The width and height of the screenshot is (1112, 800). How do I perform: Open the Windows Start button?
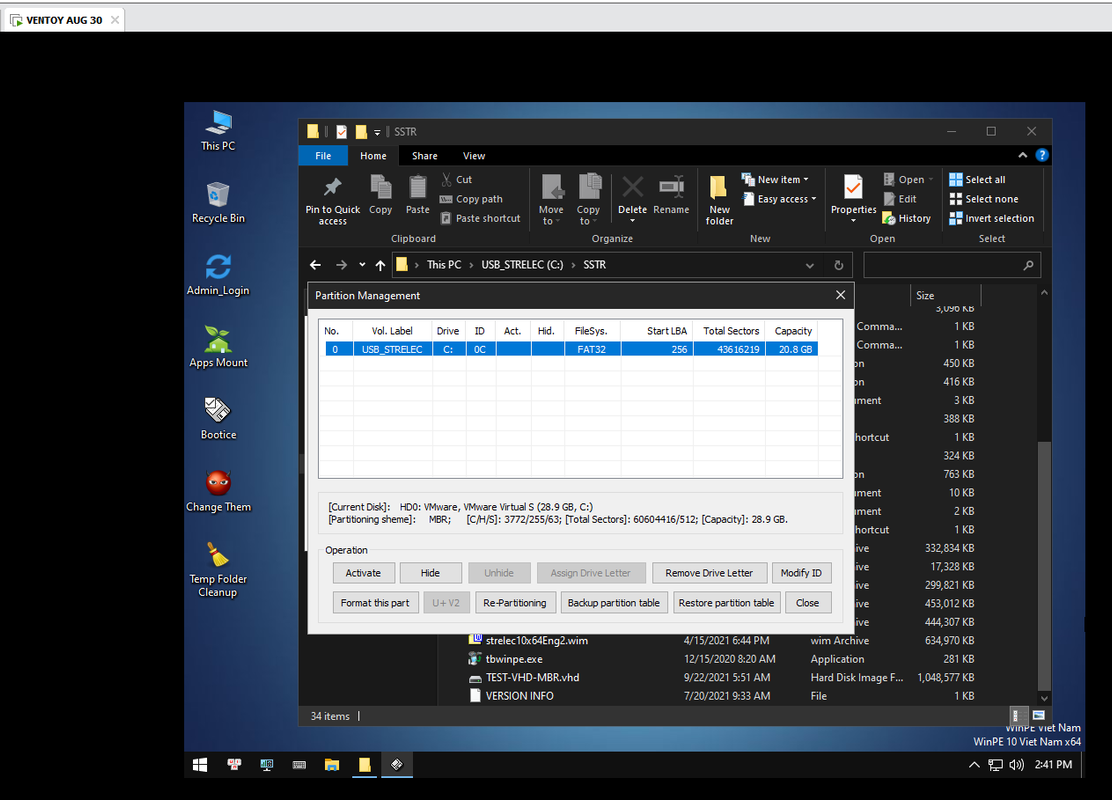pyautogui.click(x=200, y=765)
